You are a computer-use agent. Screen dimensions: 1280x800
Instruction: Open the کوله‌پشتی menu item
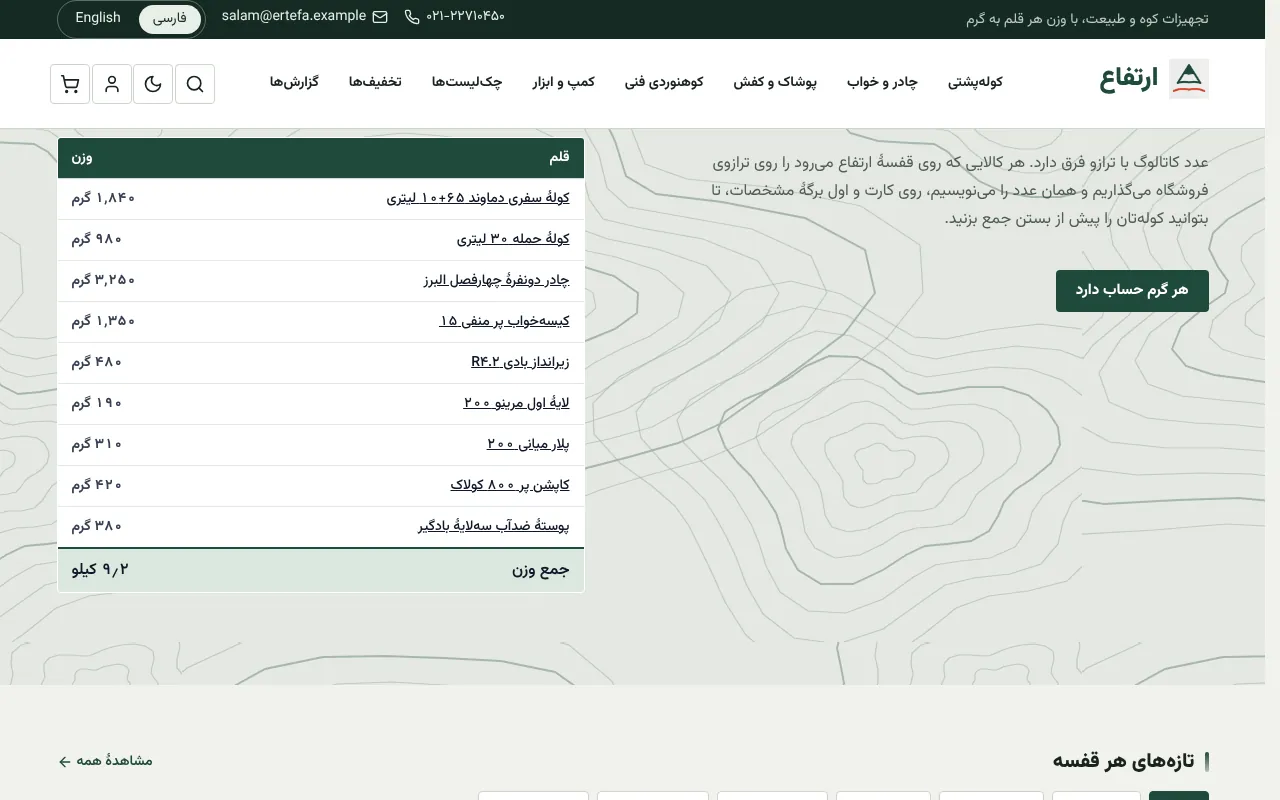(975, 82)
